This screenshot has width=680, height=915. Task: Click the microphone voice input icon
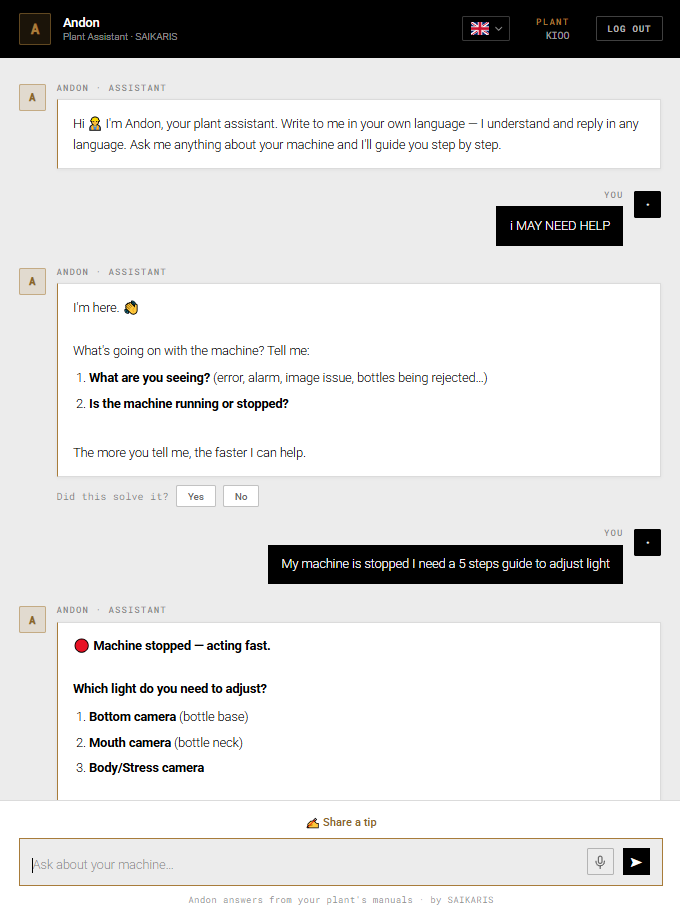(600, 862)
